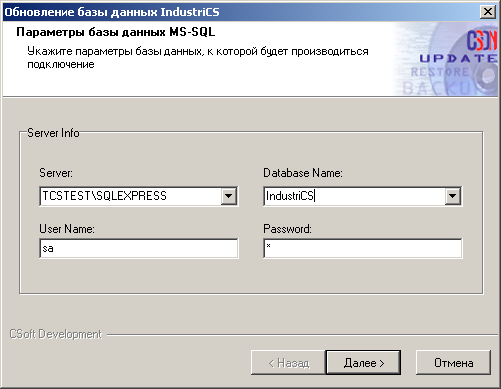Click the User Name field containing sa
Screen dimensions: 501x389
pyautogui.click(x=139, y=248)
